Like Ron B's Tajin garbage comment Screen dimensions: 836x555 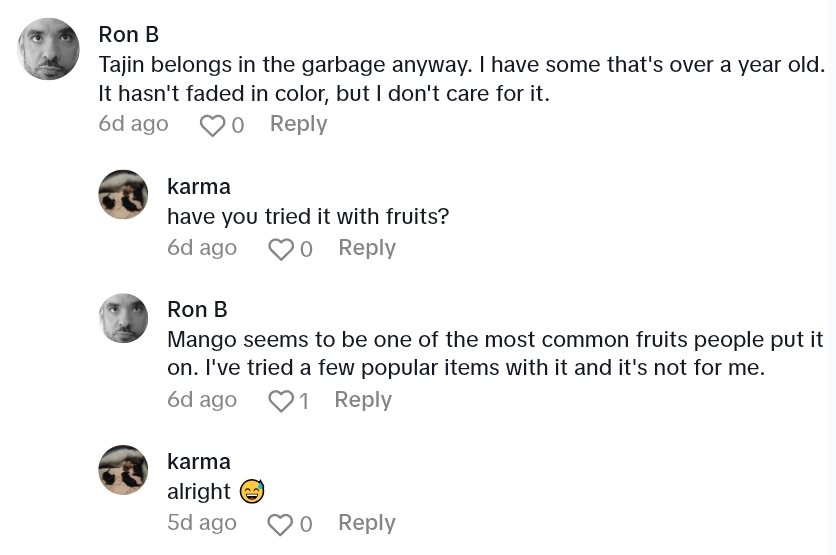point(212,125)
